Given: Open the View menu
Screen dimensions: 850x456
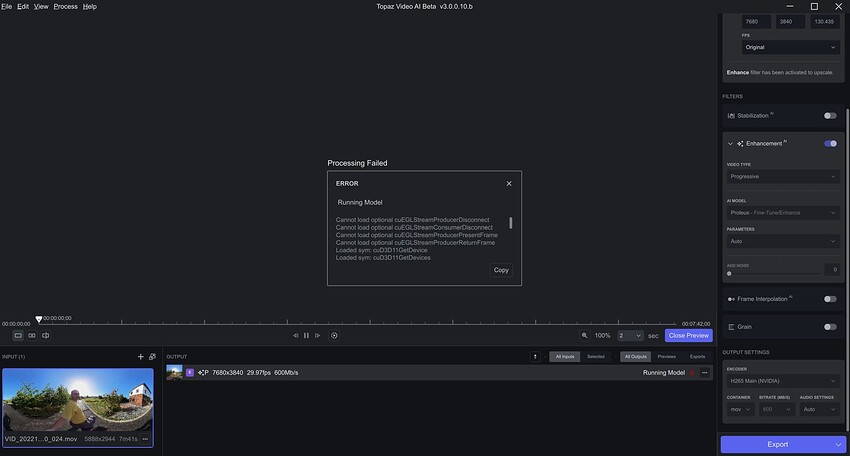Looking at the screenshot, I should pyautogui.click(x=41, y=7).
